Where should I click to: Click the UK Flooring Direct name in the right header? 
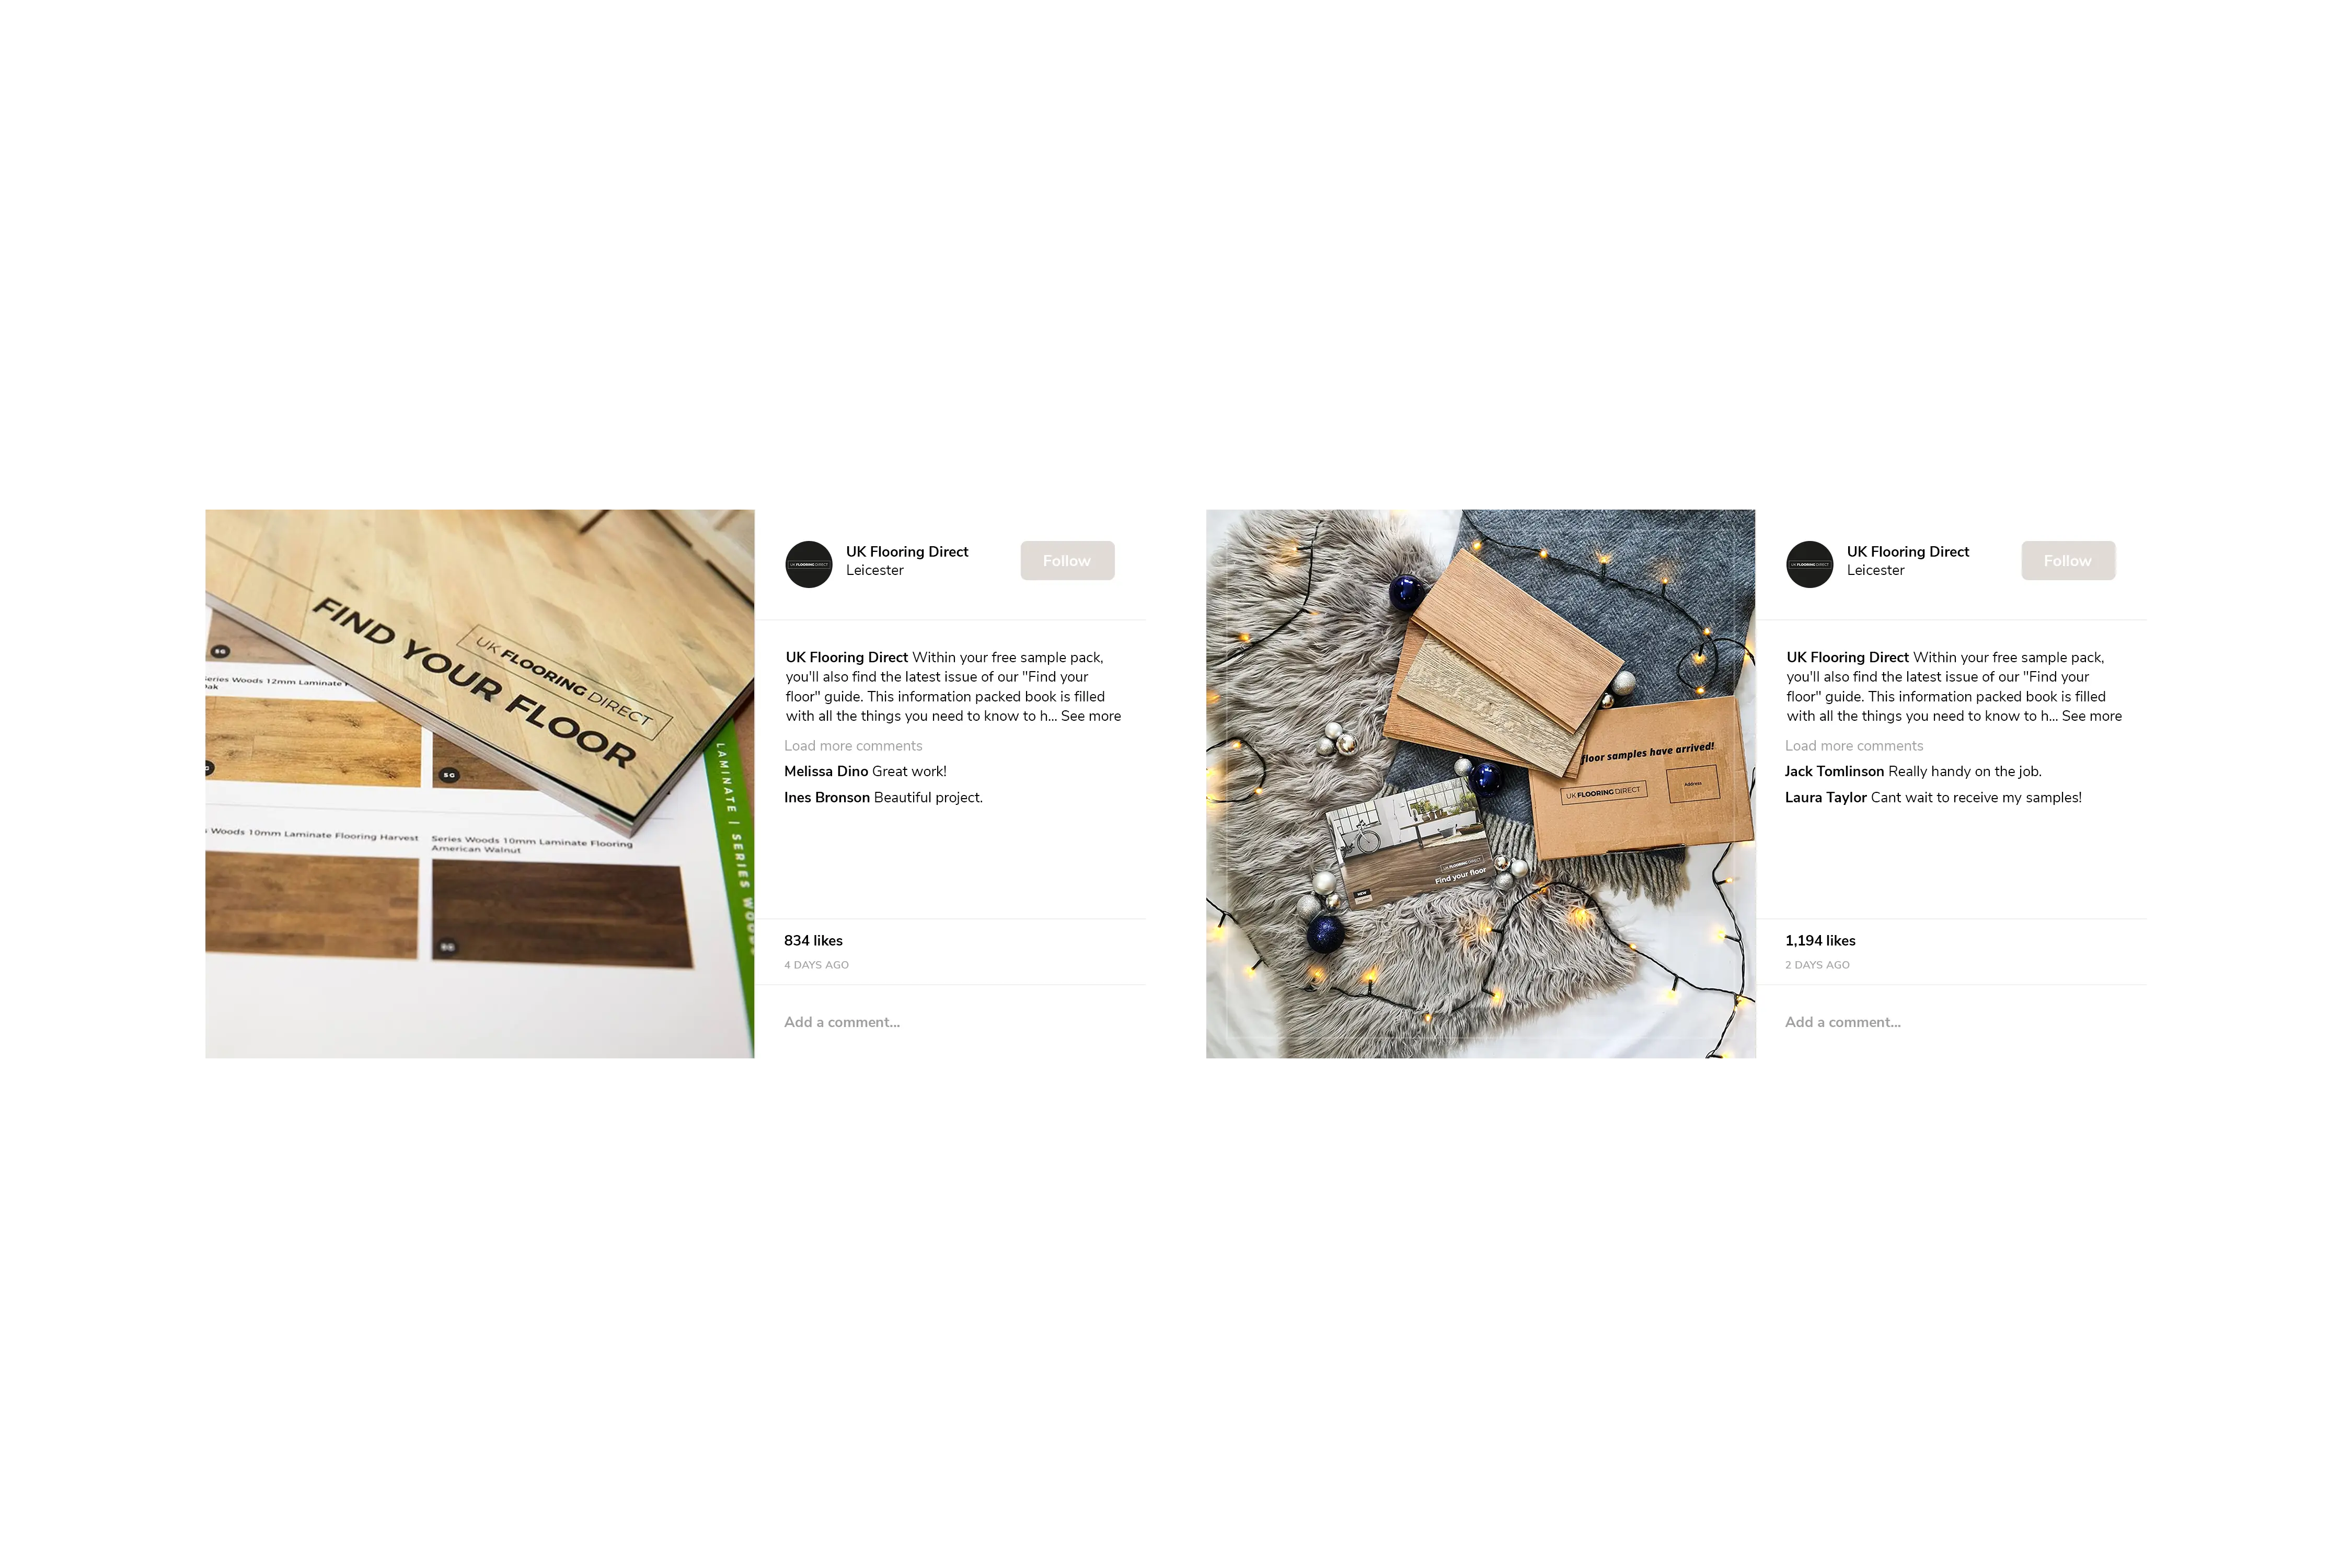(1908, 552)
